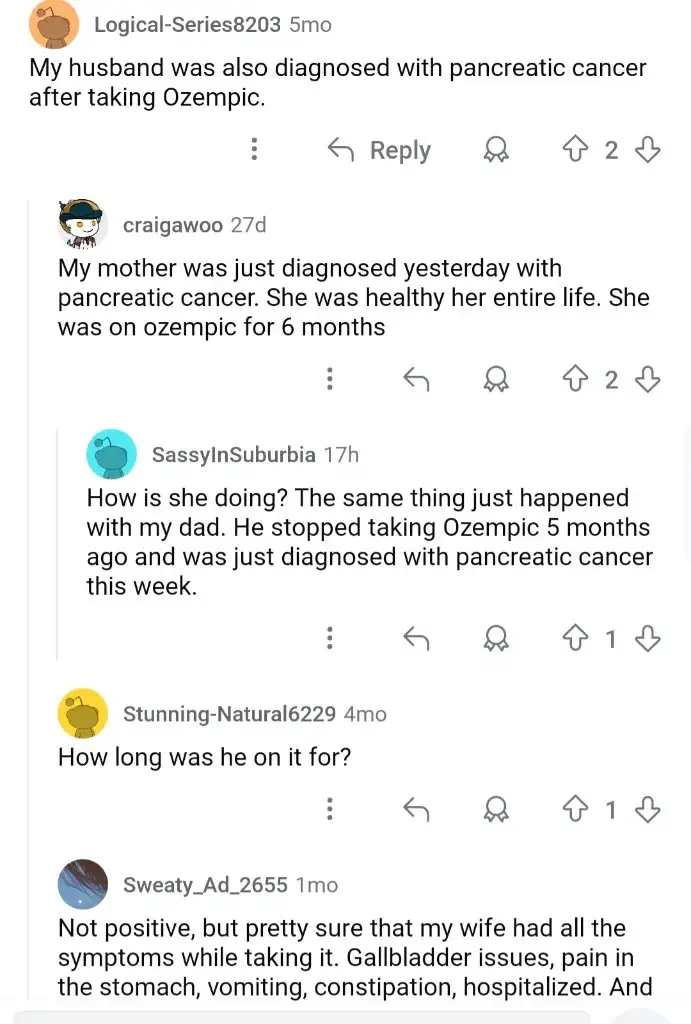
Task: Click reply arrow under Stunning-Natural6229's question
Action: (415, 809)
